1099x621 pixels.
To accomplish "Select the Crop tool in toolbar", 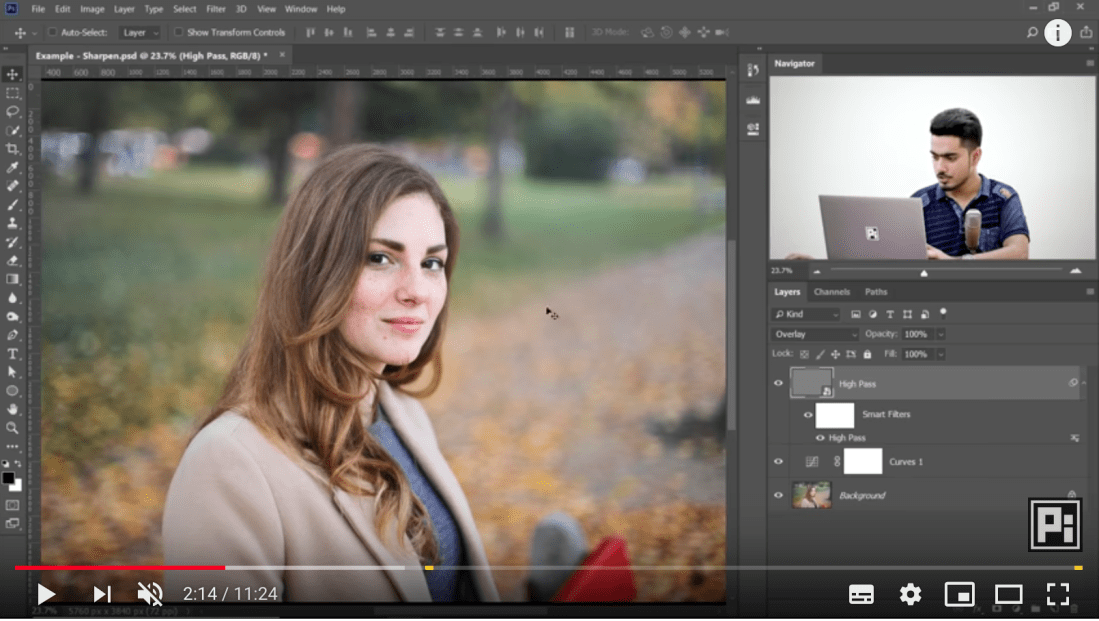I will [x=13, y=149].
